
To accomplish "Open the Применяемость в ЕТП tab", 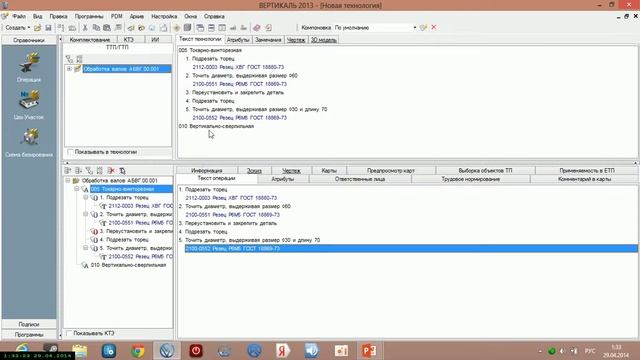I will (x=587, y=171).
